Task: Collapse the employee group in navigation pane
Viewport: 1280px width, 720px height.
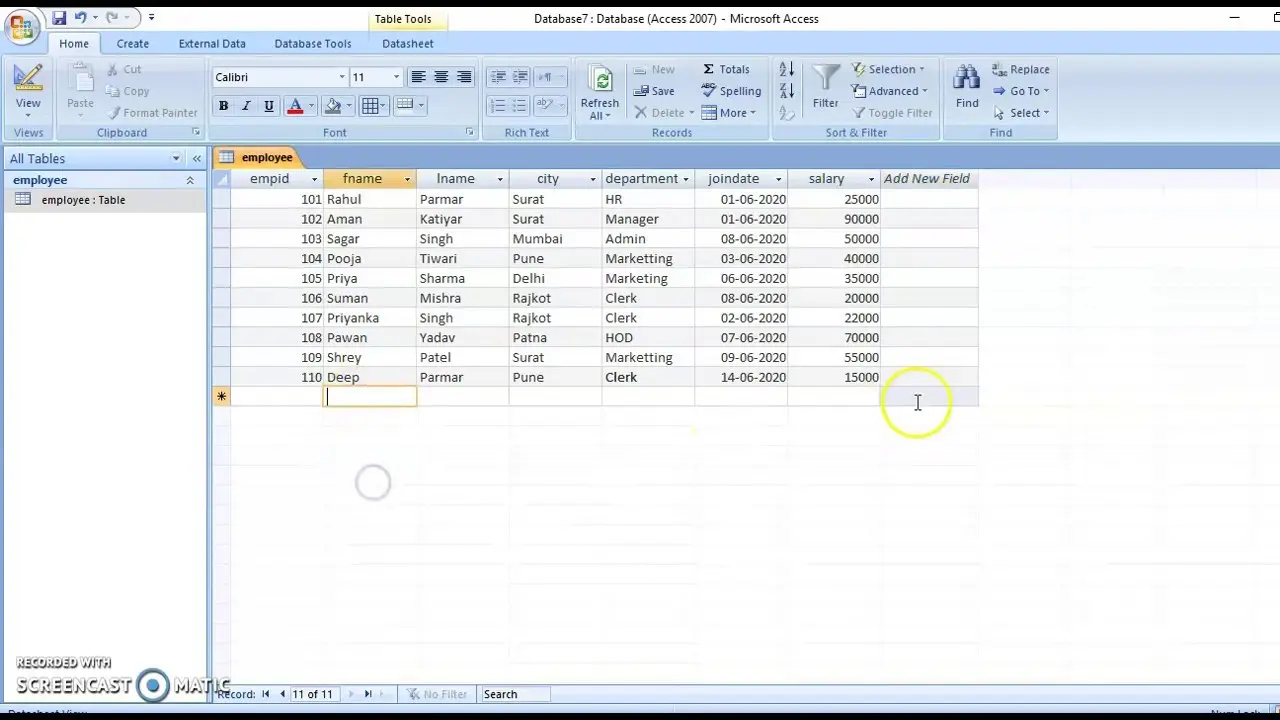Action: tap(190, 180)
